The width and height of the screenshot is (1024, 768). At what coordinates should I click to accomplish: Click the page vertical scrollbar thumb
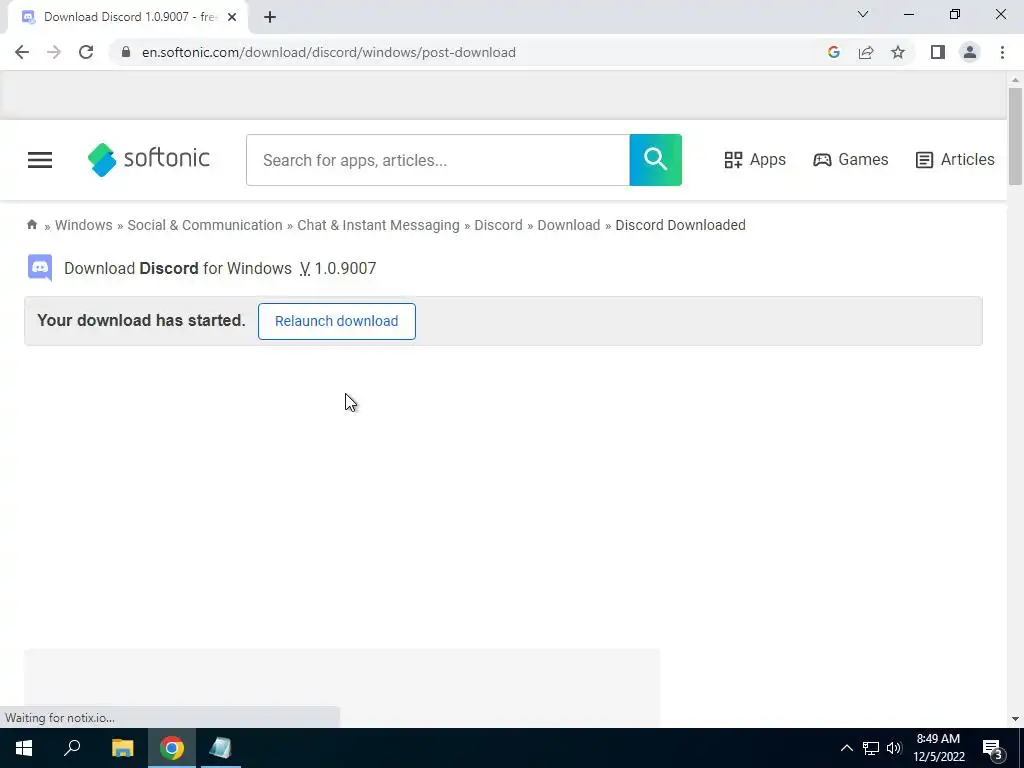pyautogui.click(x=1015, y=136)
